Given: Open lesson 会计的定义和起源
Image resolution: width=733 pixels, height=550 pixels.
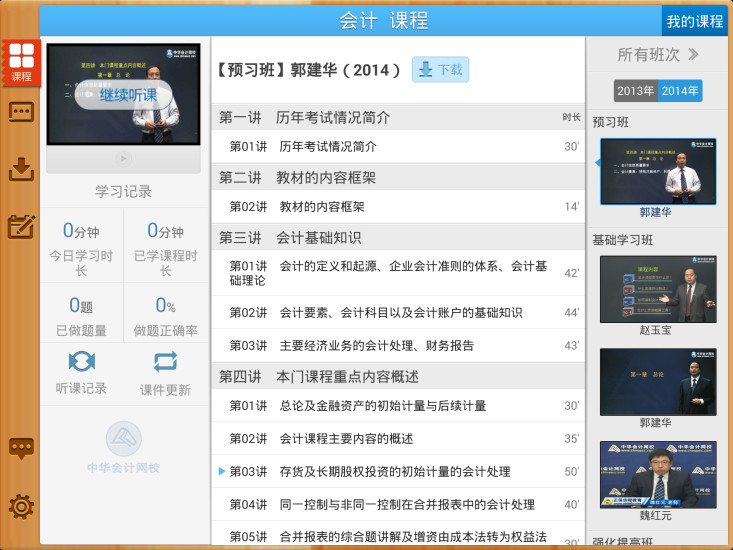Looking at the screenshot, I should tap(398, 273).
